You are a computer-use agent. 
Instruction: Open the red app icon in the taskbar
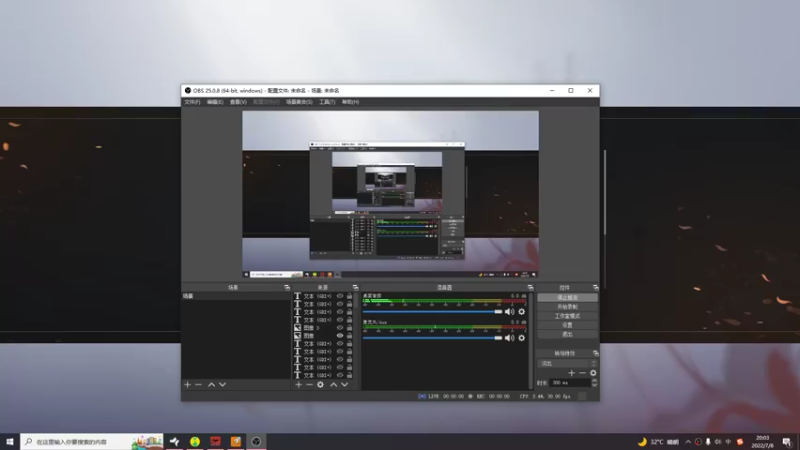215,441
